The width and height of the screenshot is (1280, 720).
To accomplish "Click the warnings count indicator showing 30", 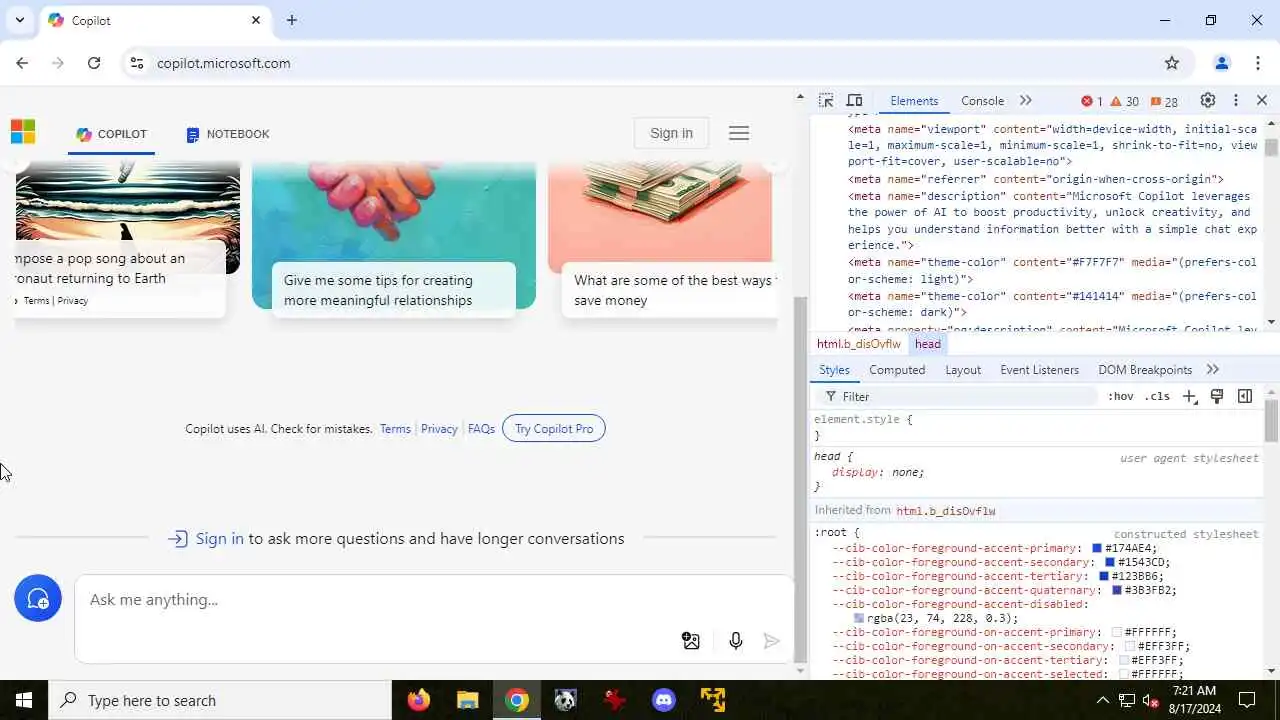I will click(1125, 101).
